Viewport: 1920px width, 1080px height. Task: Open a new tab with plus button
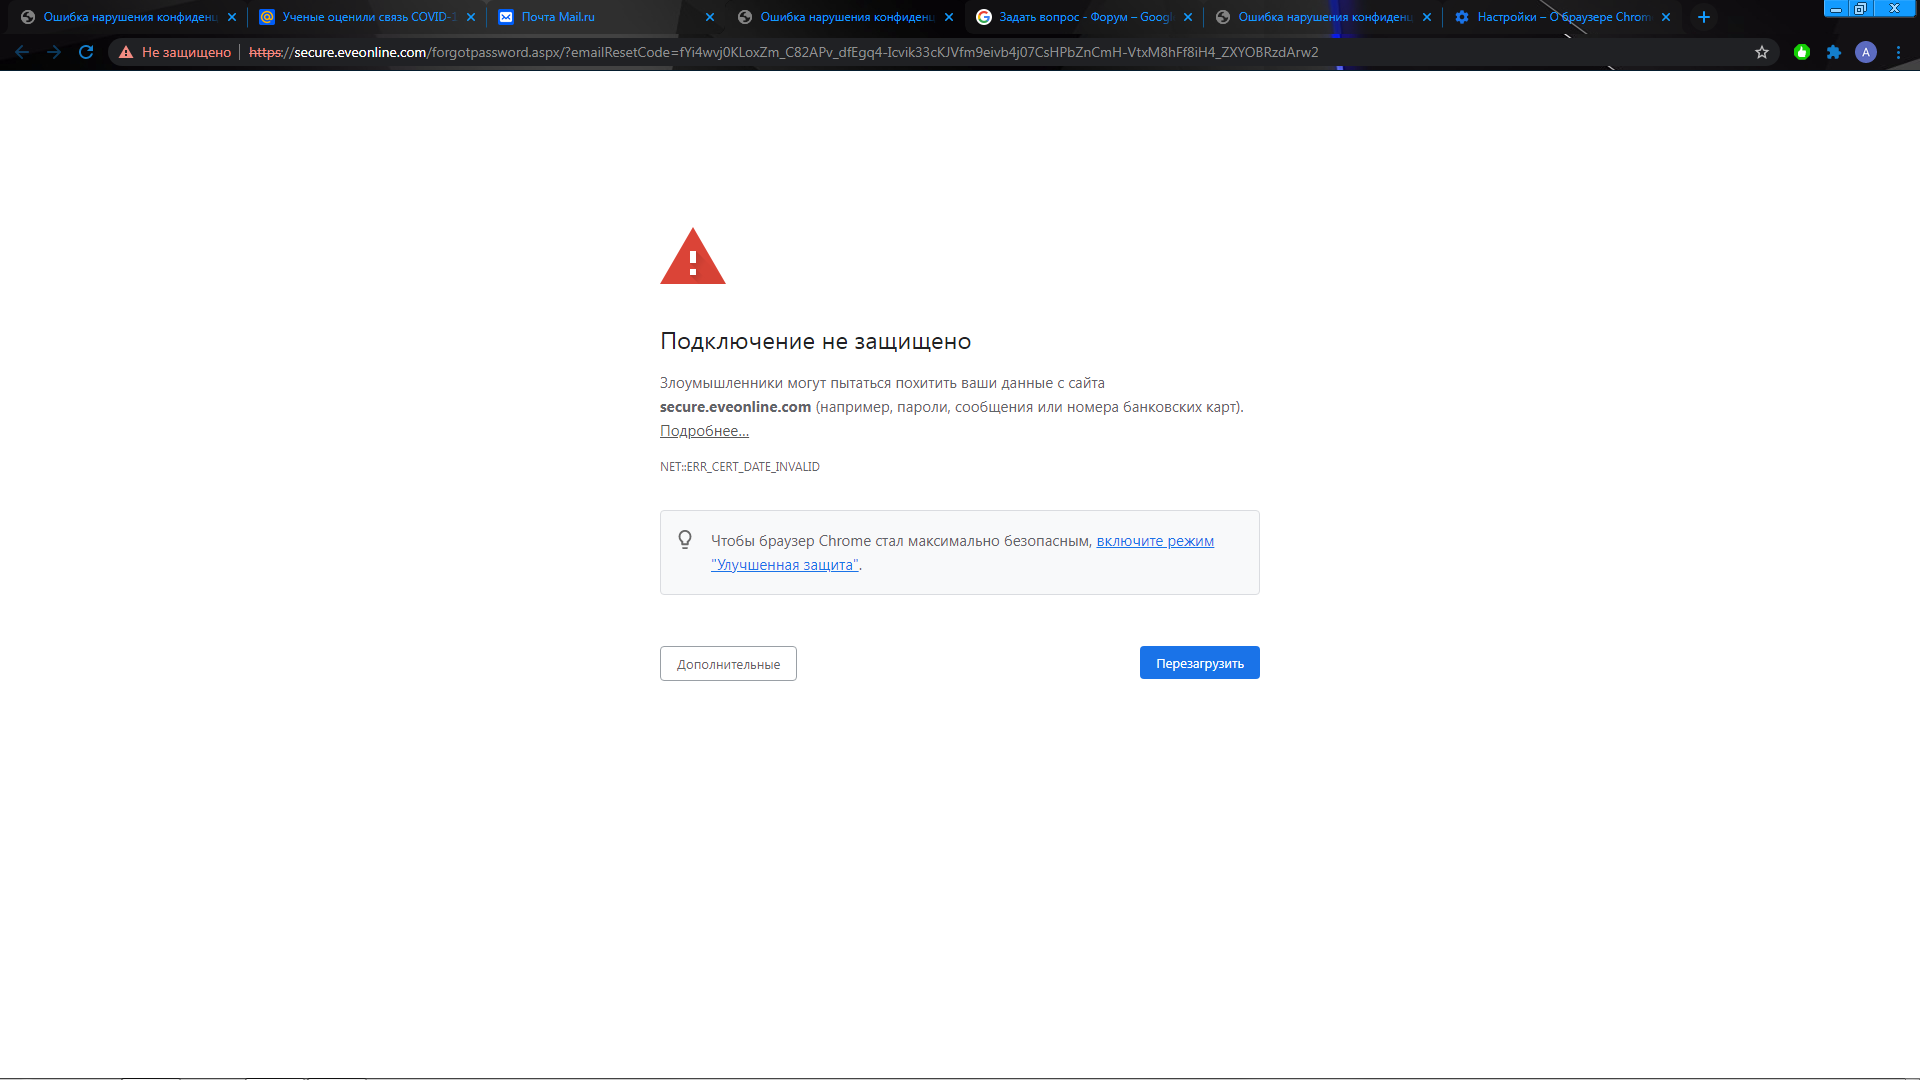click(x=1704, y=17)
